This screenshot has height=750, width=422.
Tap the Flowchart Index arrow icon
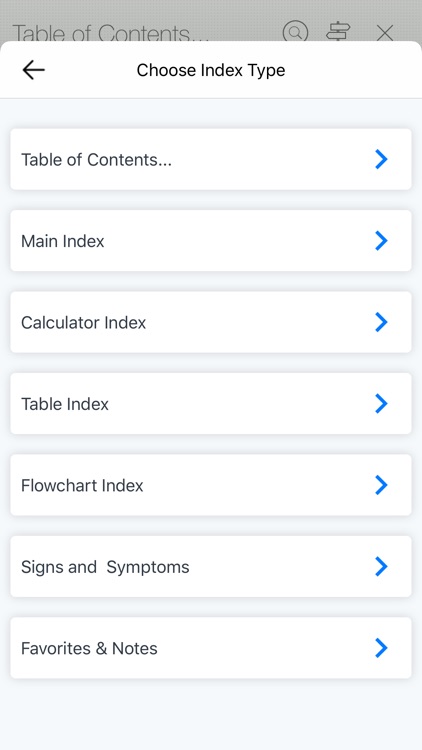click(381, 485)
